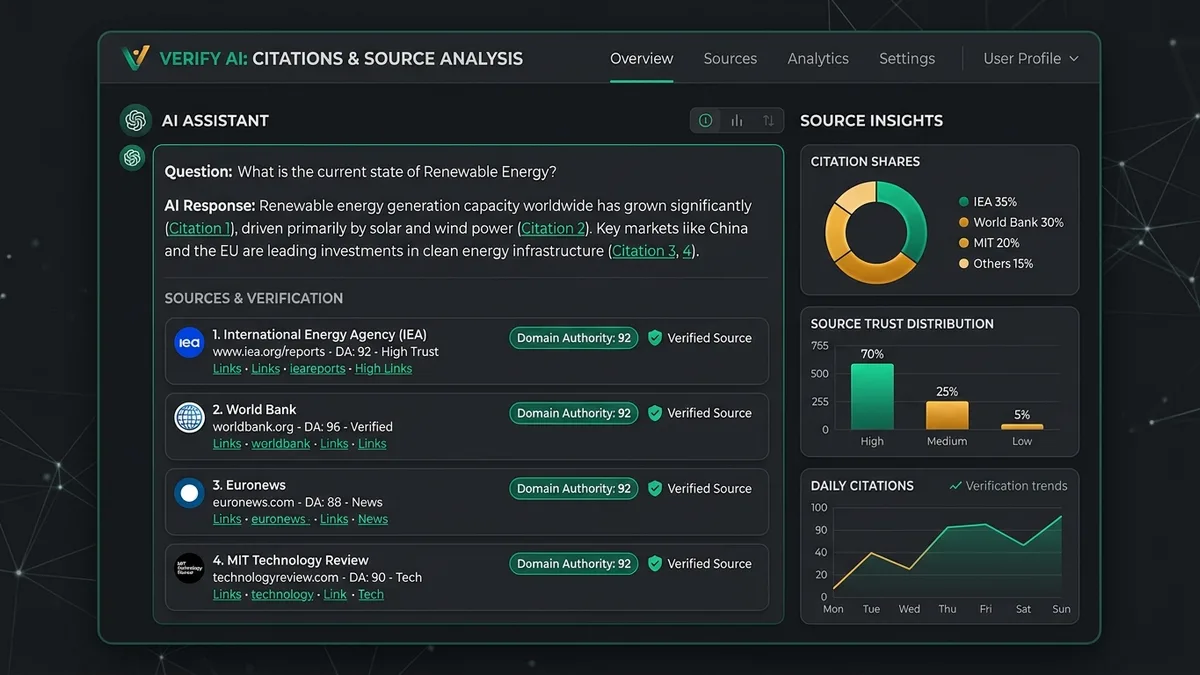Click the "Sun" label on the daily chart
The width and height of the screenshot is (1200, 675).
1062,609
